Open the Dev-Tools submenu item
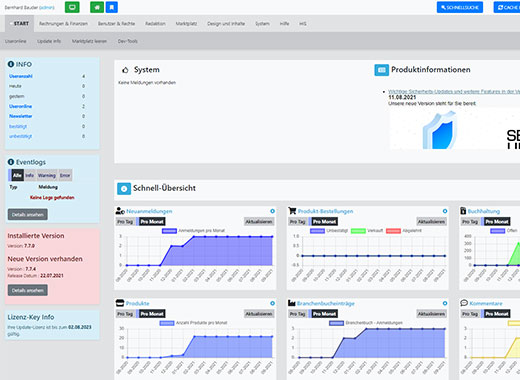The image size is (520, 380). (x=128, y=41)
